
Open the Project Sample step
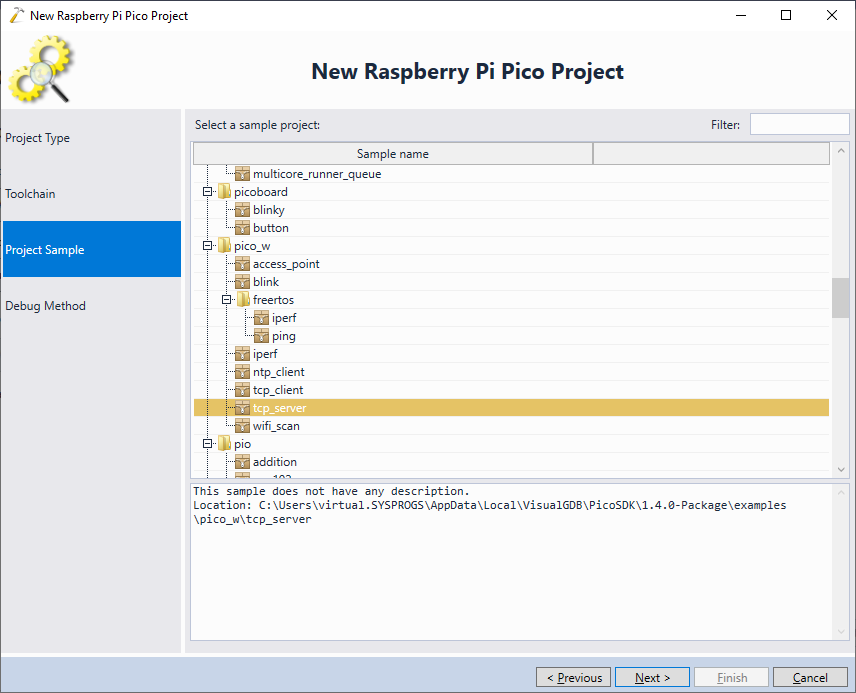coord(92,250)
